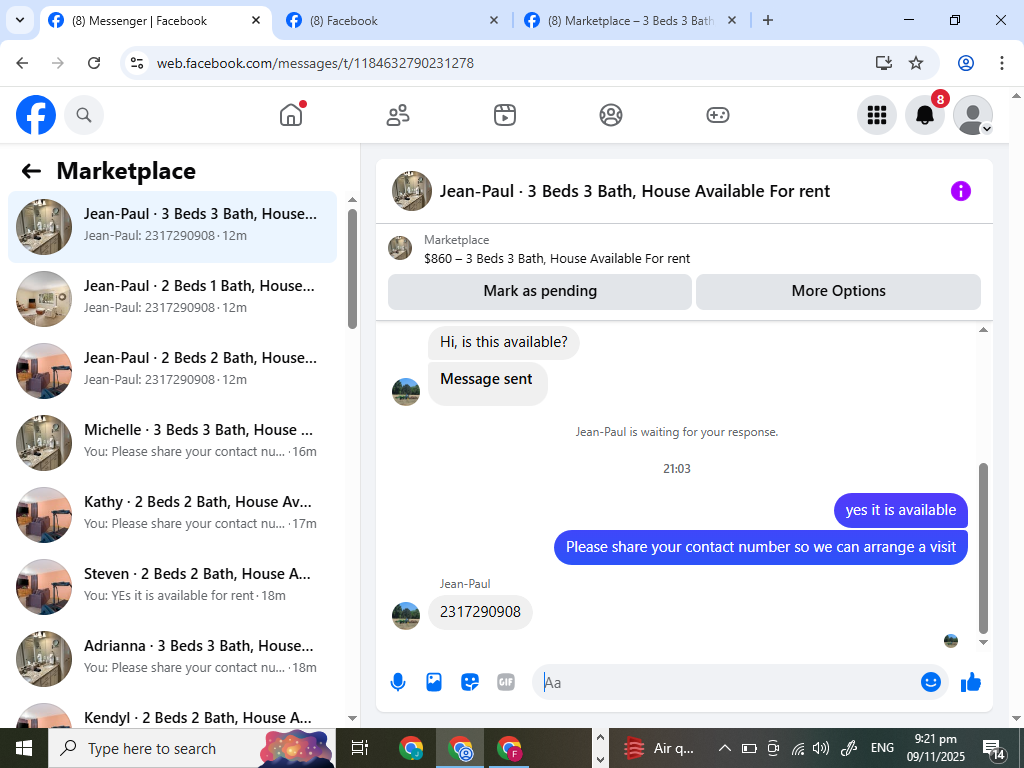Open Kendyl 2 Beds 2 Bath conversation

coord(172,713)
